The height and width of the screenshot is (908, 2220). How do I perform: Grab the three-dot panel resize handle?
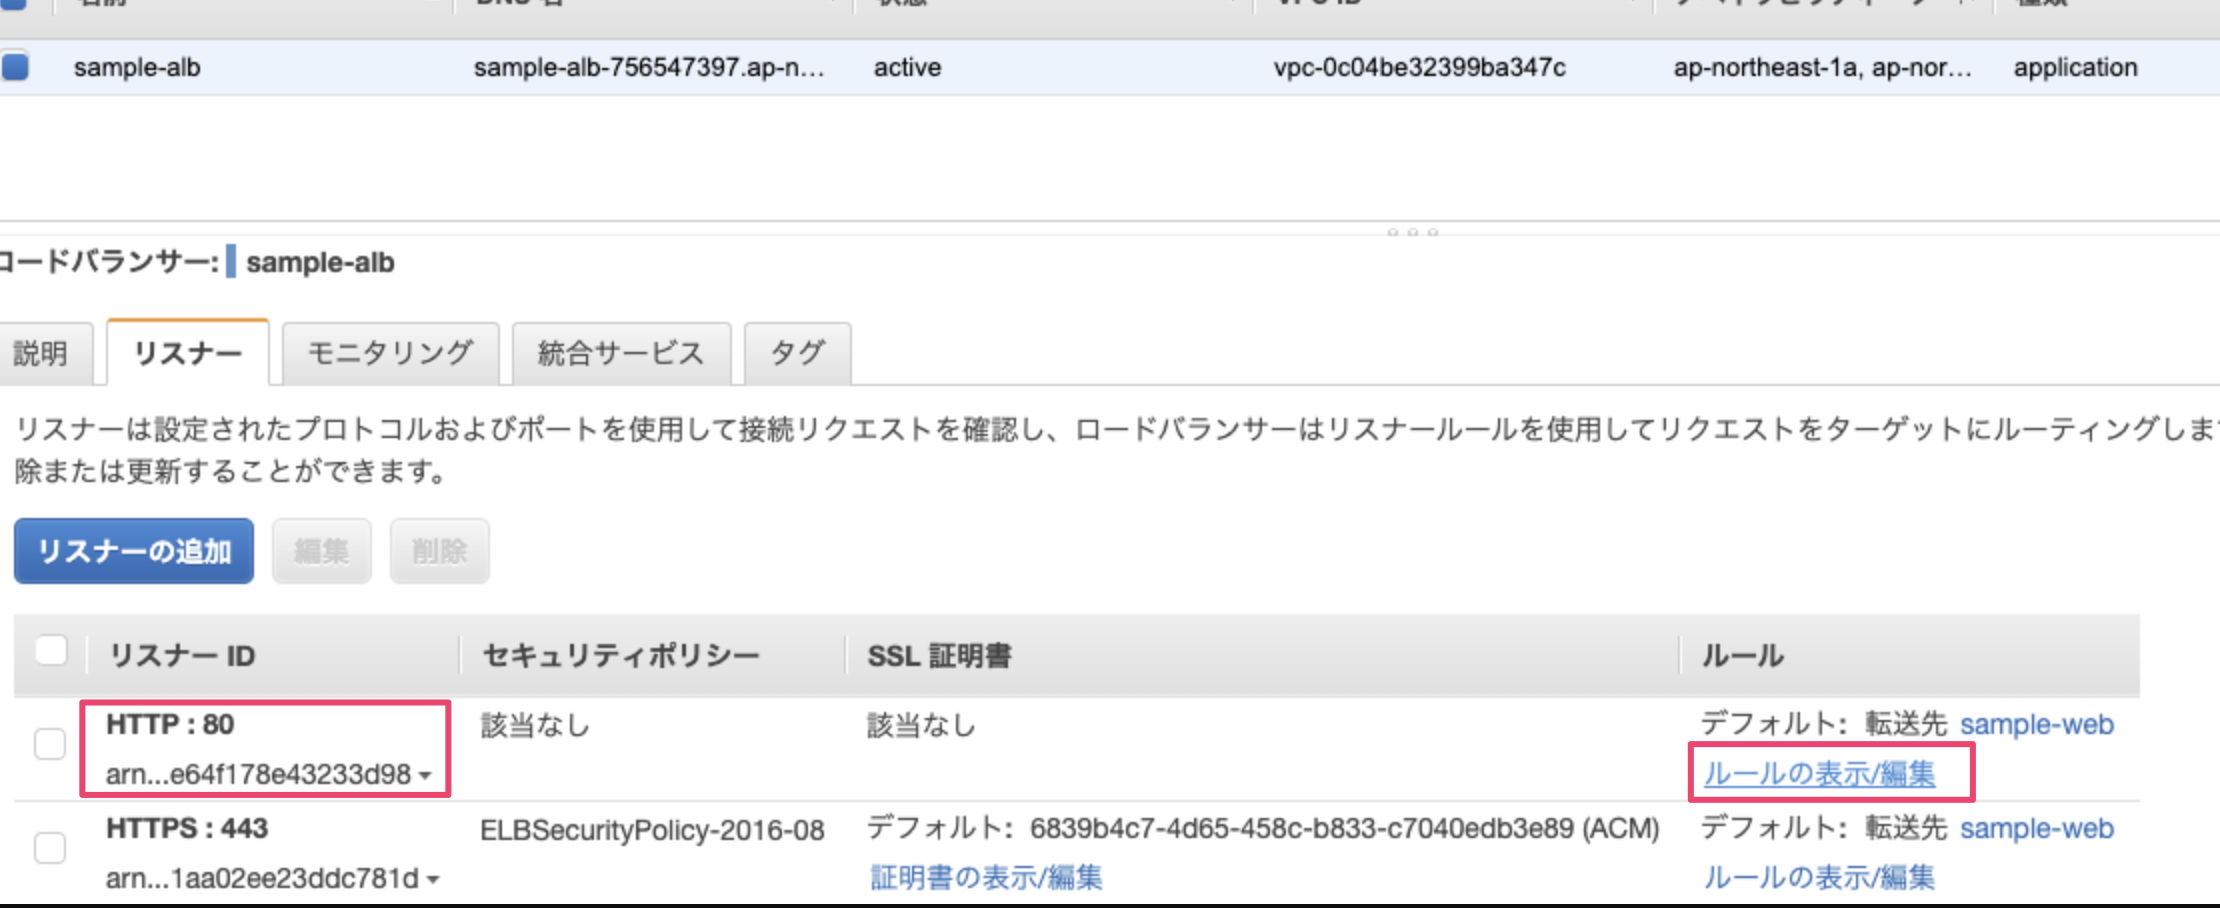click(1412, 232)
